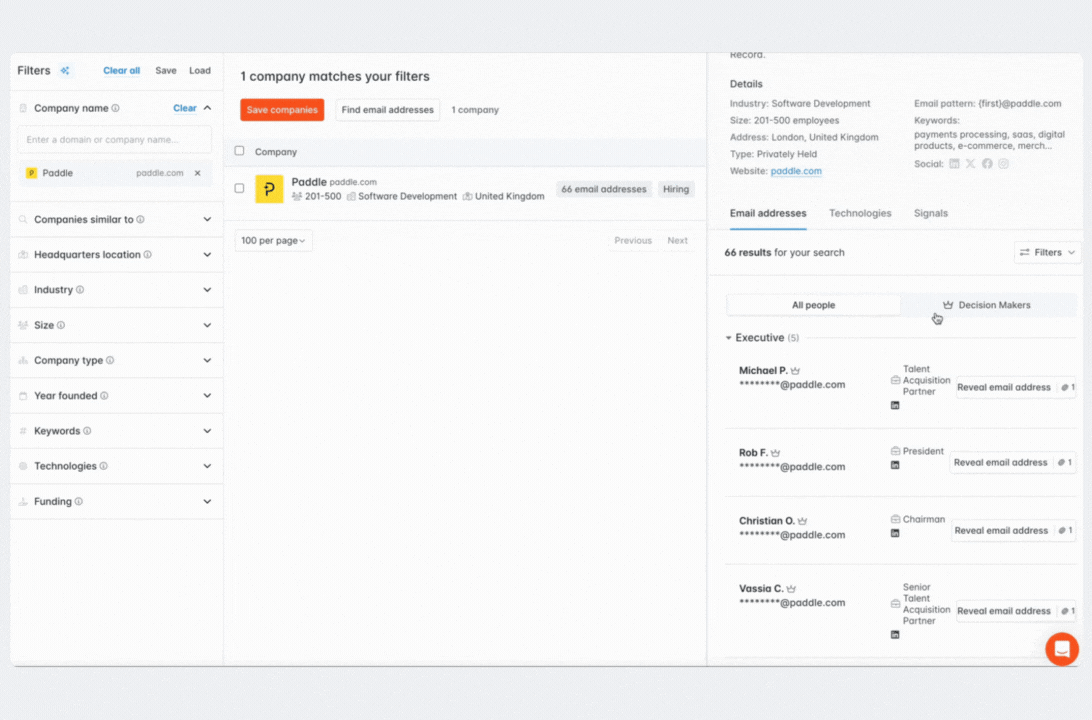Open the paddle.com website link
The width and height of the screenshot is (1092, 720).
click(x=796, y=171)
